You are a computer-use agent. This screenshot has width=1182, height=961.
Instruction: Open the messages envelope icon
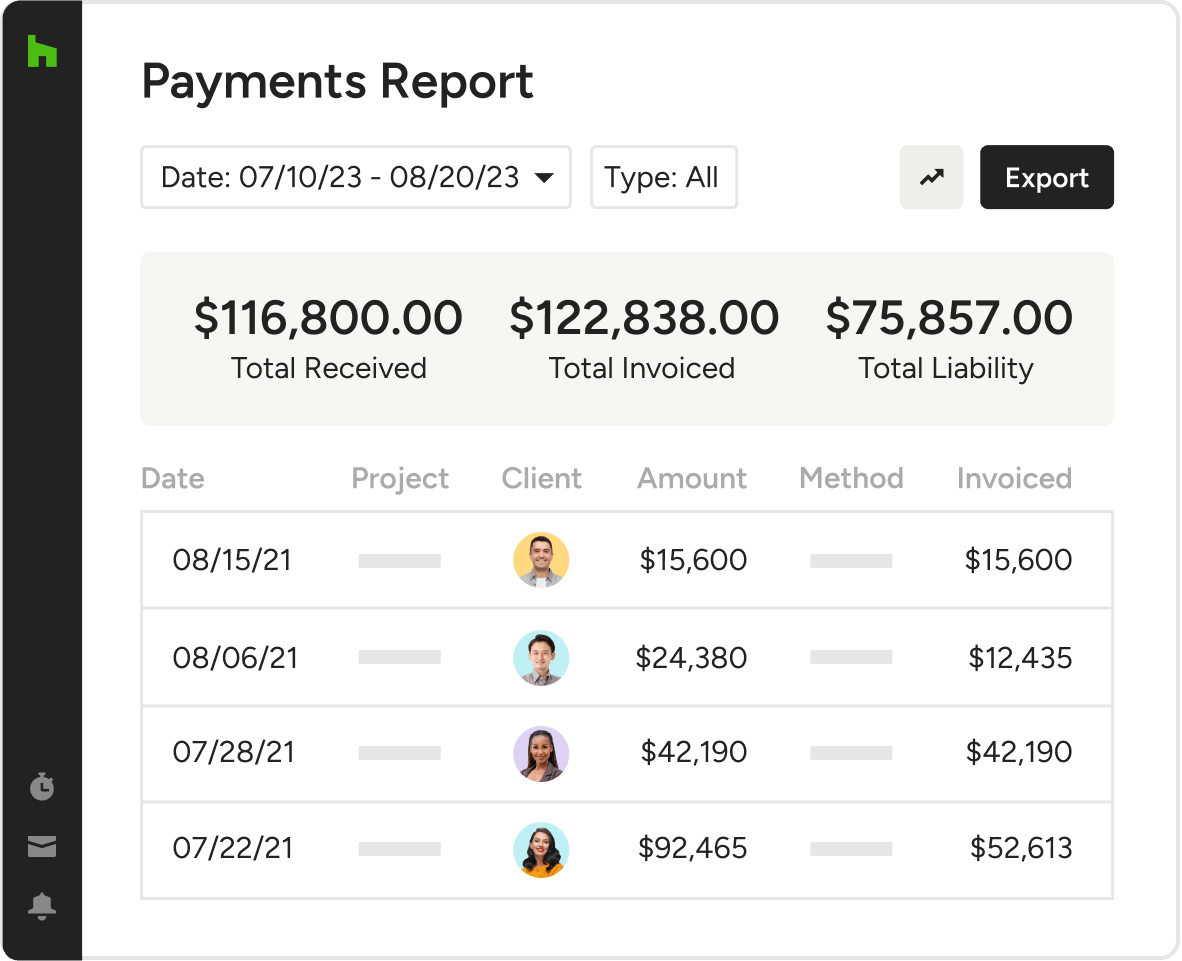pyautogui.click(x=42, y=846)
